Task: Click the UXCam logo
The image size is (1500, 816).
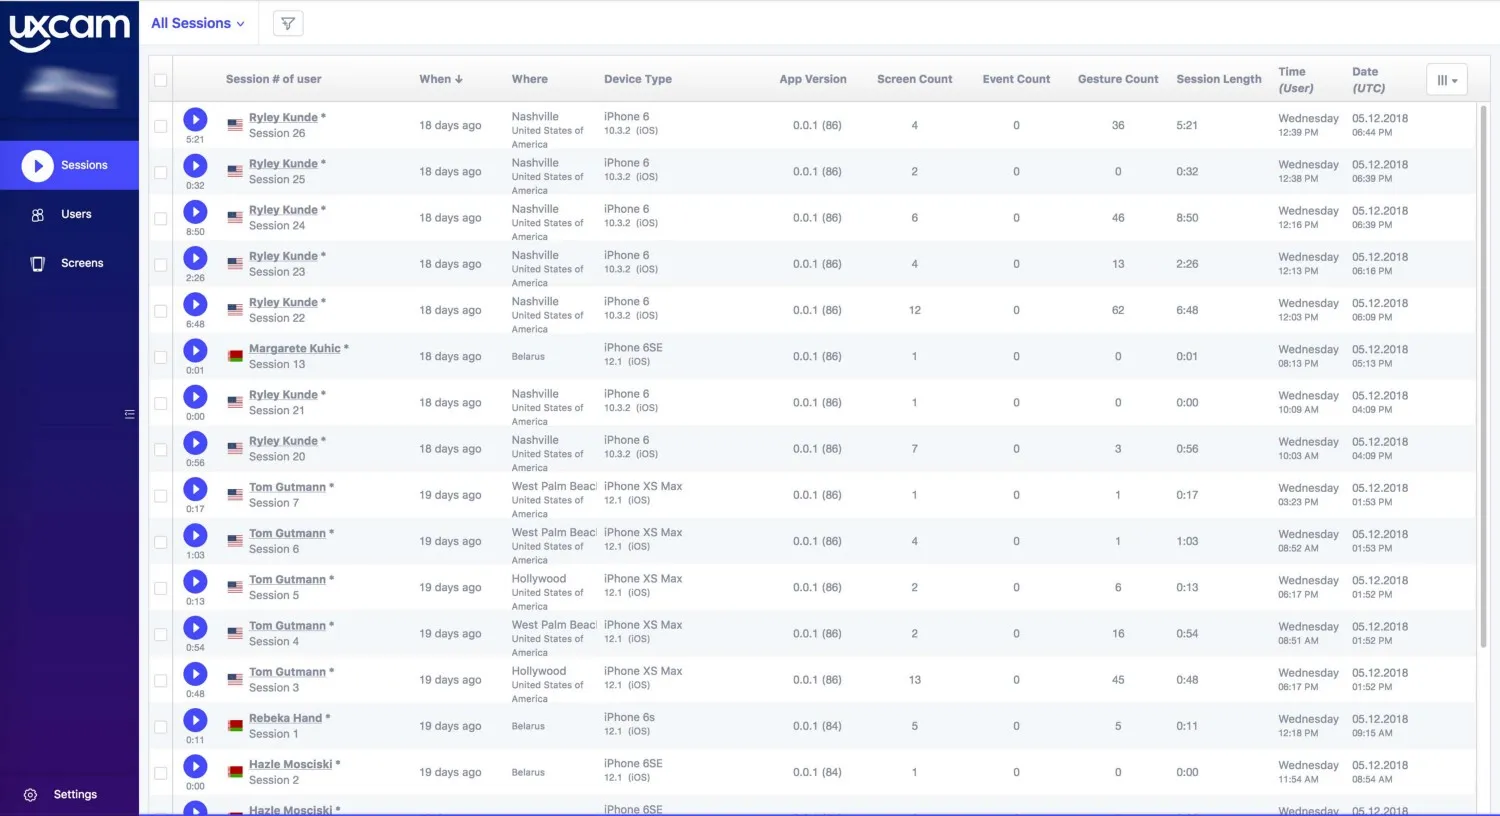Action: pyautogui.click(x=67, y=27)
